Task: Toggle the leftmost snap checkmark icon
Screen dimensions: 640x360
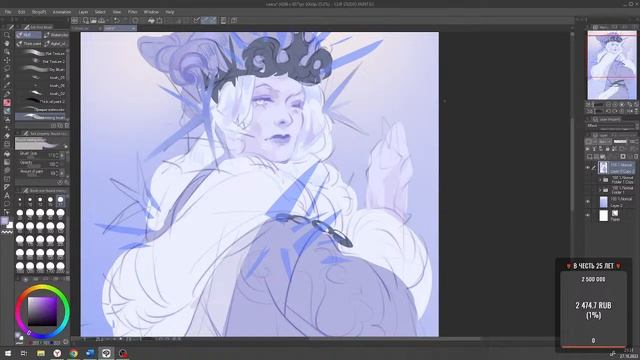Action: point(197,20)
